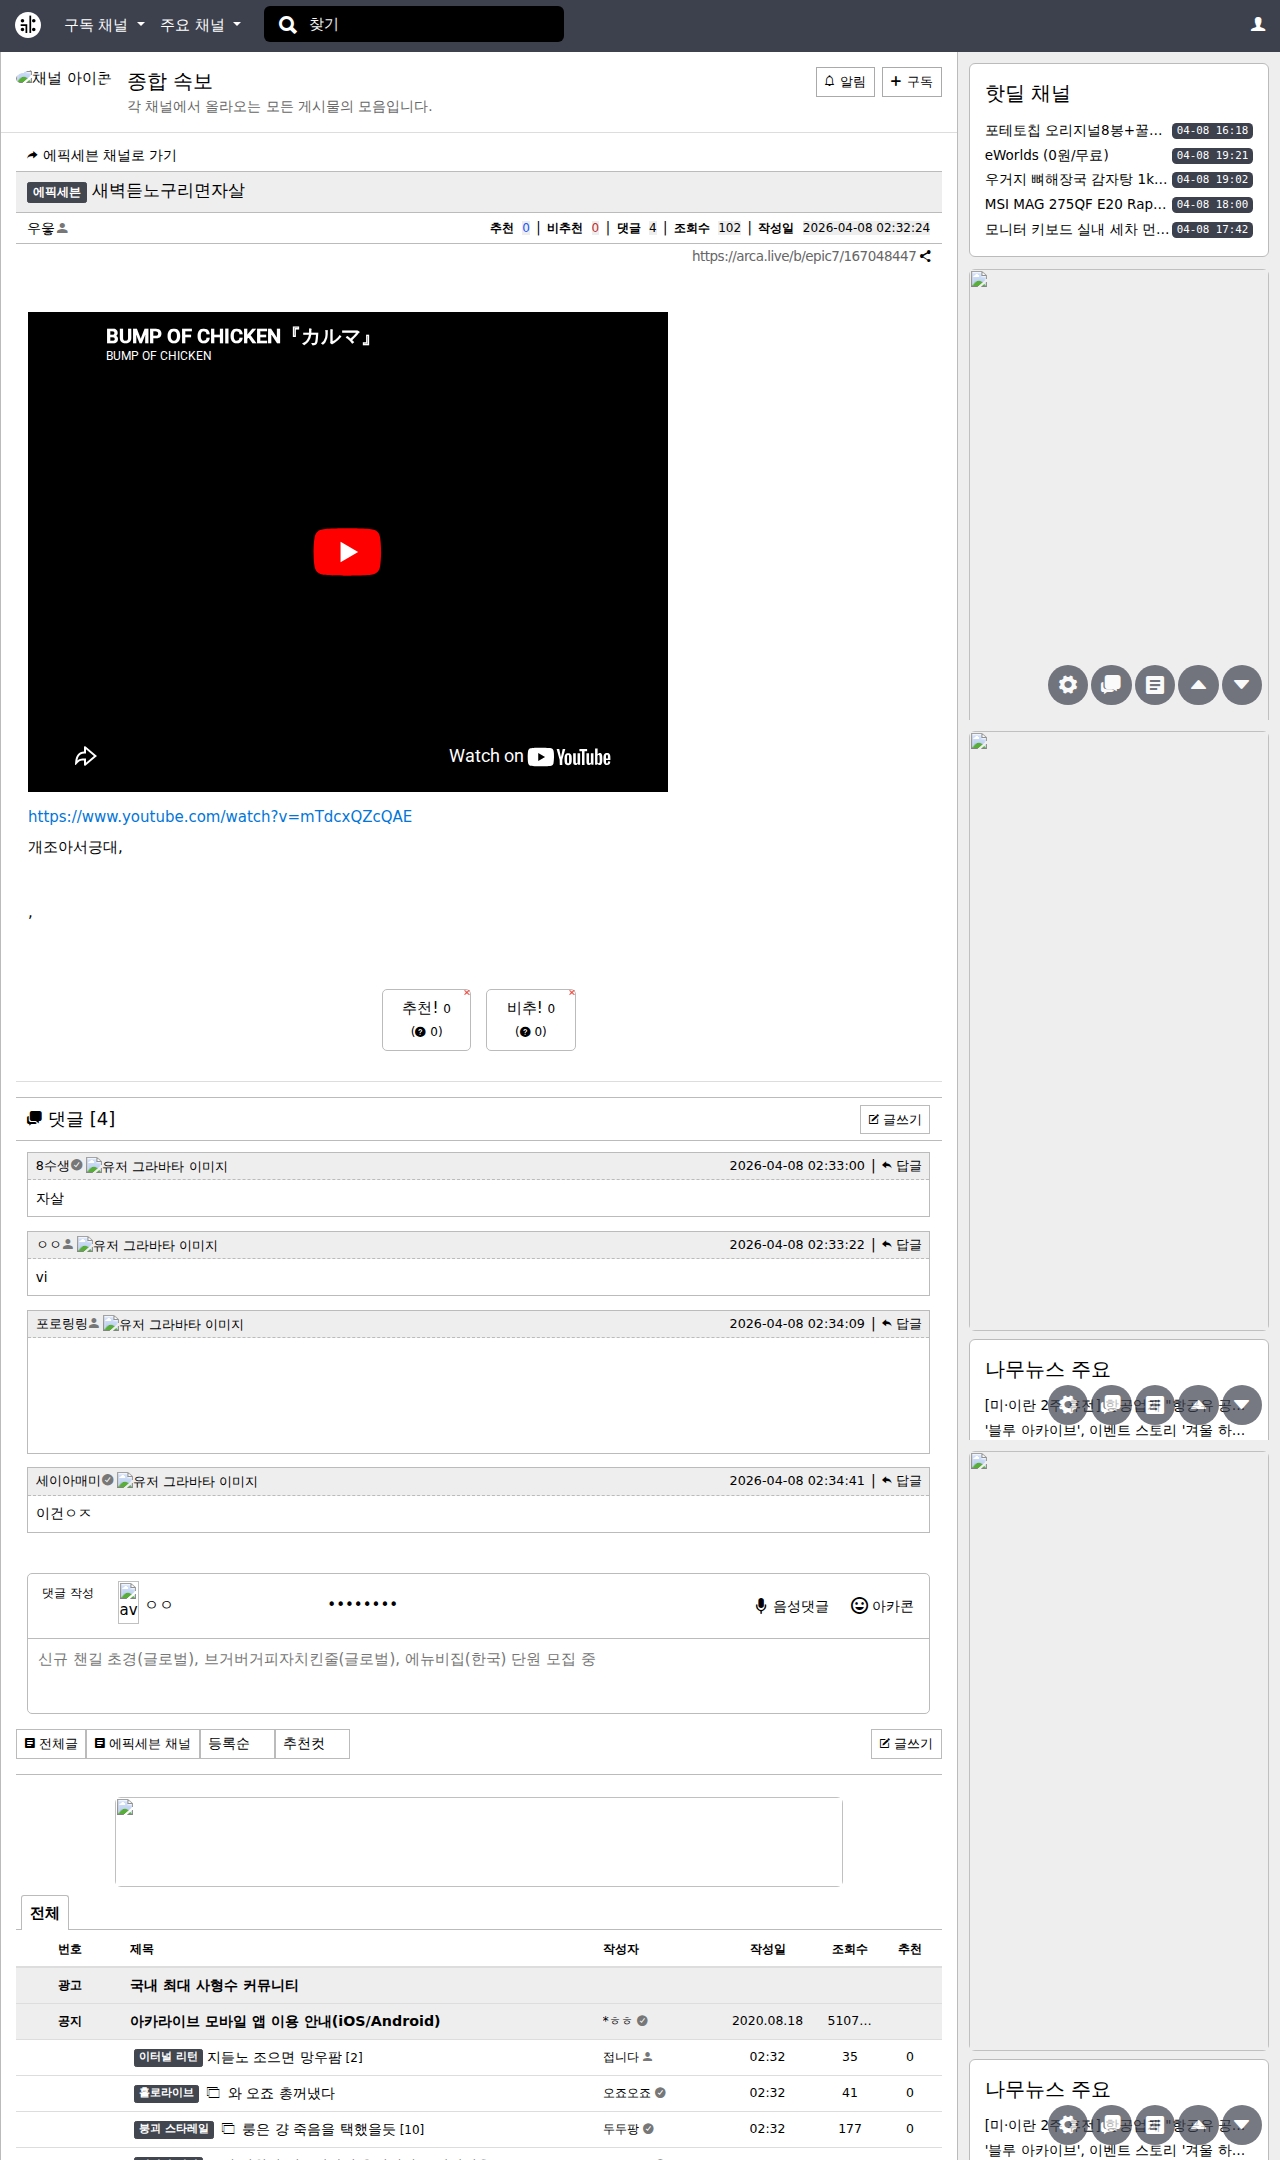The image size is (1280, 2160).
Task: Click the magnifier search icon
Action: pos(288,25)
